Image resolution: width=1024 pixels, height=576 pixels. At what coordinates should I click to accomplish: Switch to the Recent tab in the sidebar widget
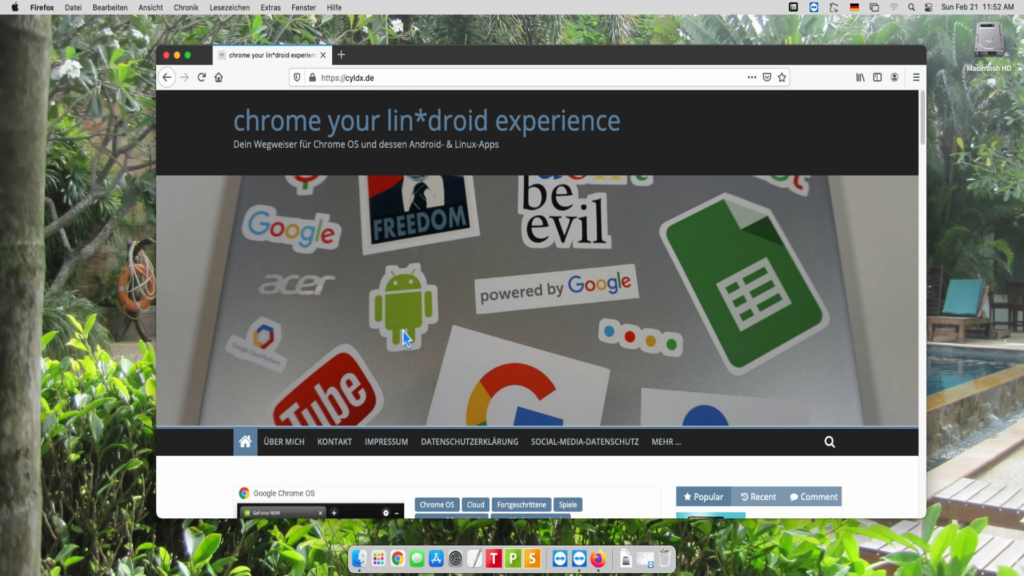tap(758, 496)
